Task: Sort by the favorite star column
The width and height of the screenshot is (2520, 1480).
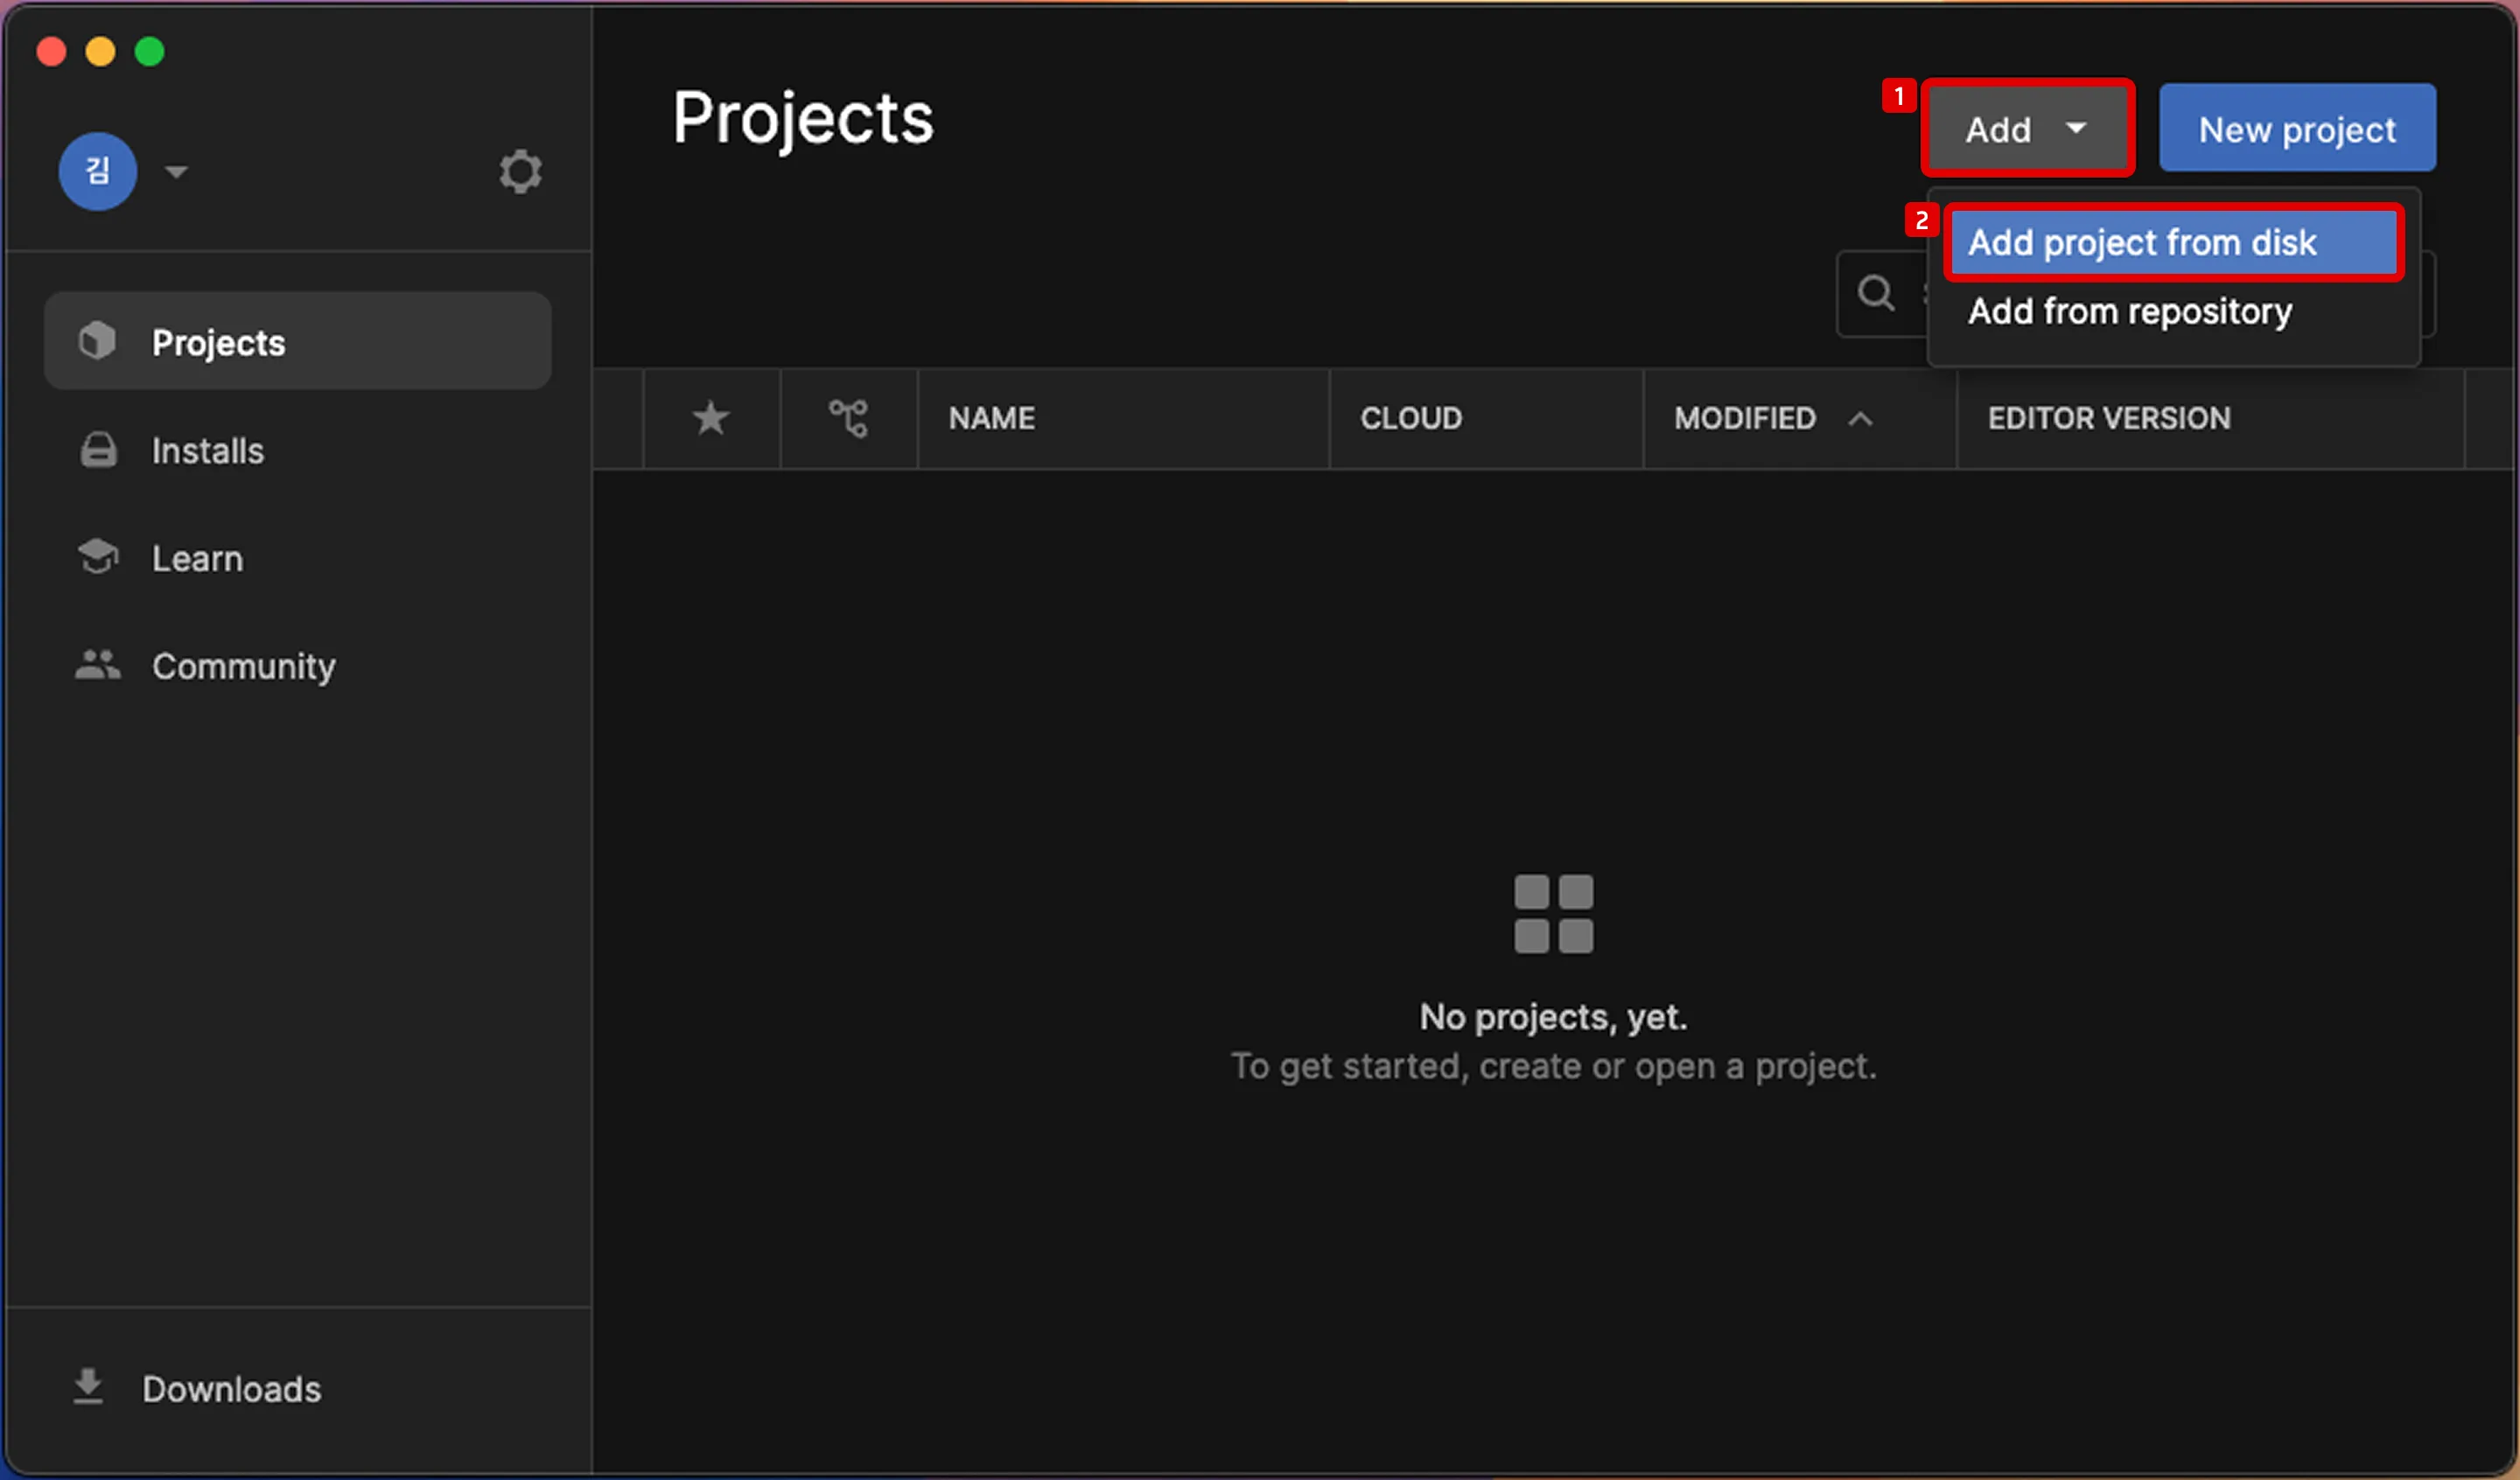Action: tap(711, 418)
